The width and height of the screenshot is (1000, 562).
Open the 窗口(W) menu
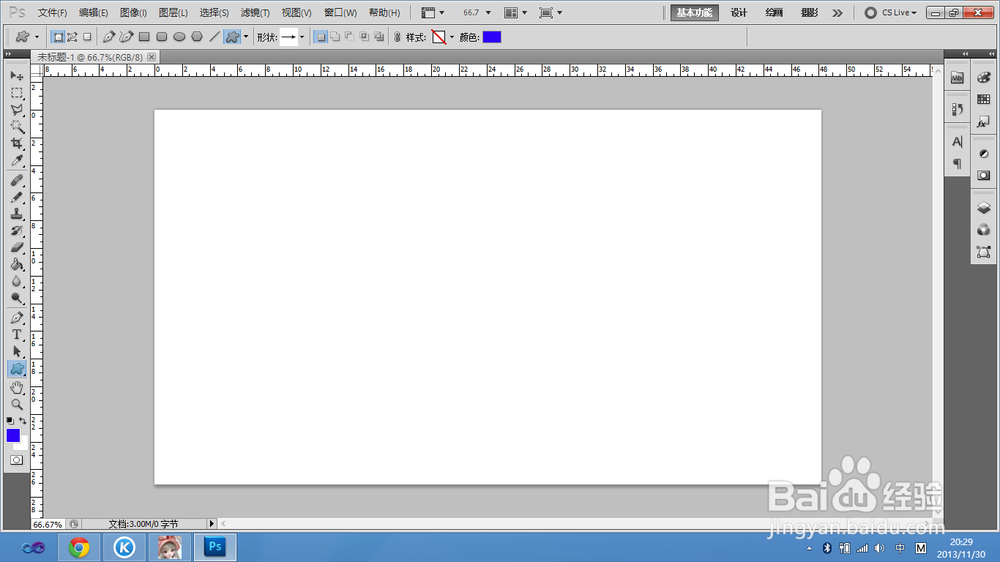(341, 13)
